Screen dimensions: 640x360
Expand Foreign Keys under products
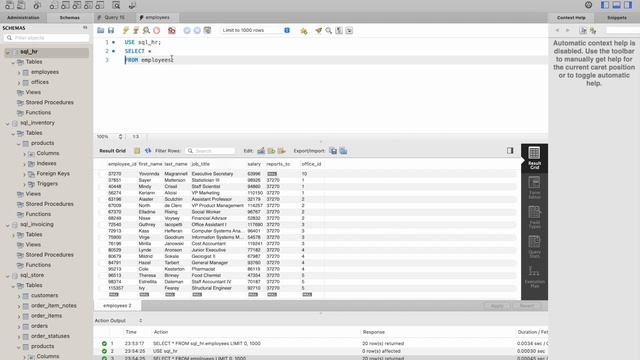click(24, 174)
